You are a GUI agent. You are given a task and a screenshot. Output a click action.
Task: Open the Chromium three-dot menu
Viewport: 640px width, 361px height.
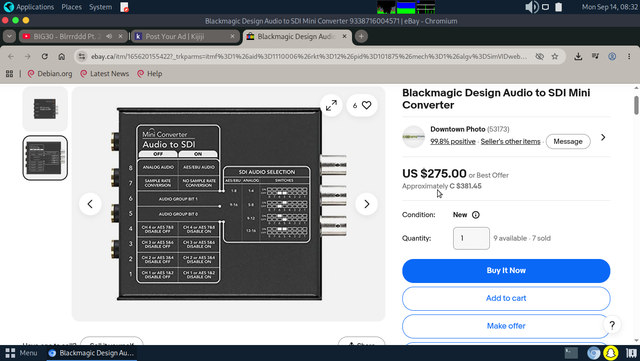click(x=629, y=57)
